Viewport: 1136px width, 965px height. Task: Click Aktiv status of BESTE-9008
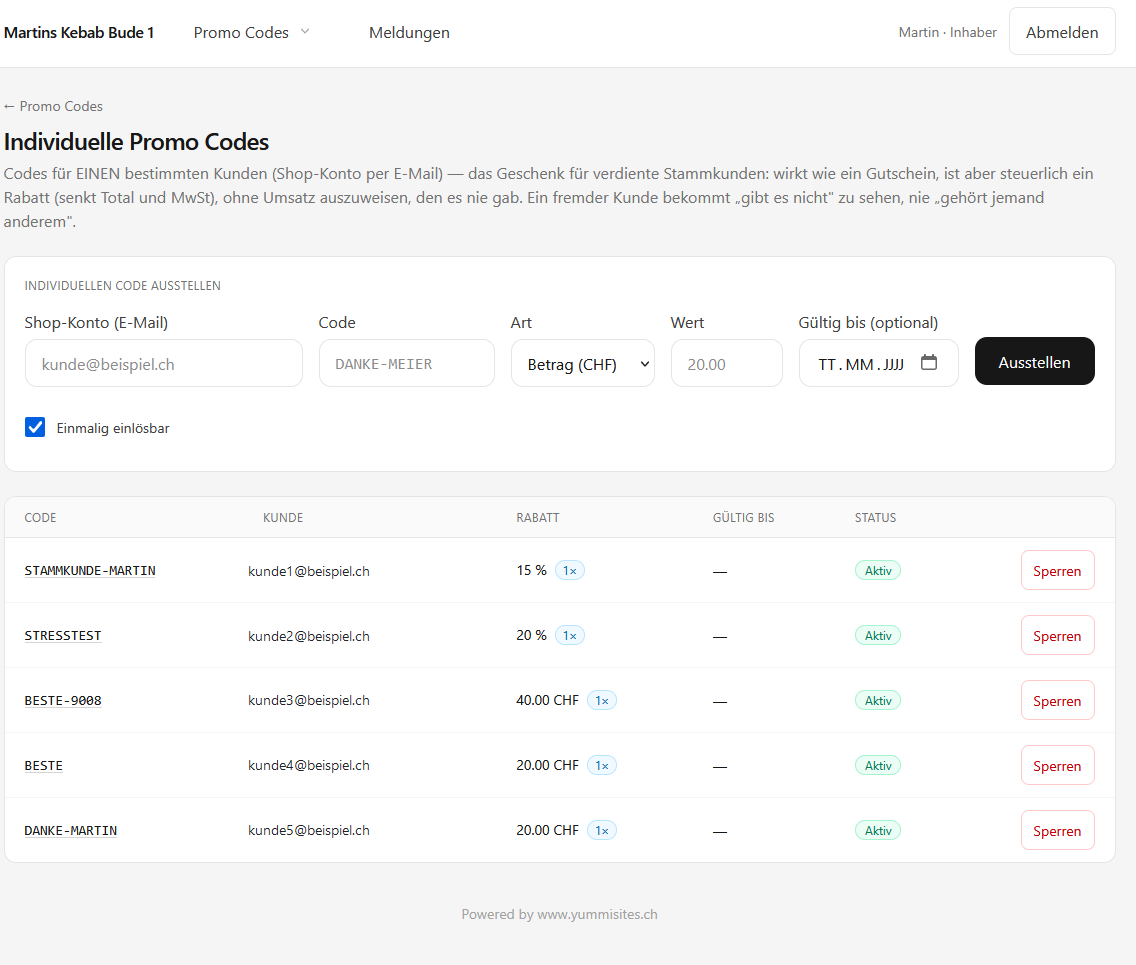click(878, 701)
